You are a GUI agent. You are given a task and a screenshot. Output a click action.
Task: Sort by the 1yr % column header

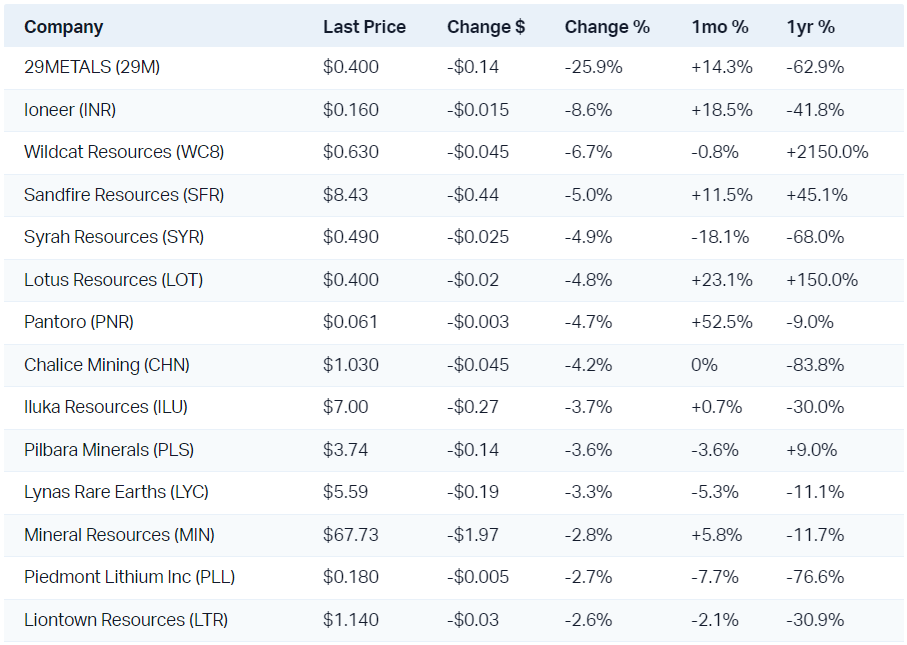point(811,27)
